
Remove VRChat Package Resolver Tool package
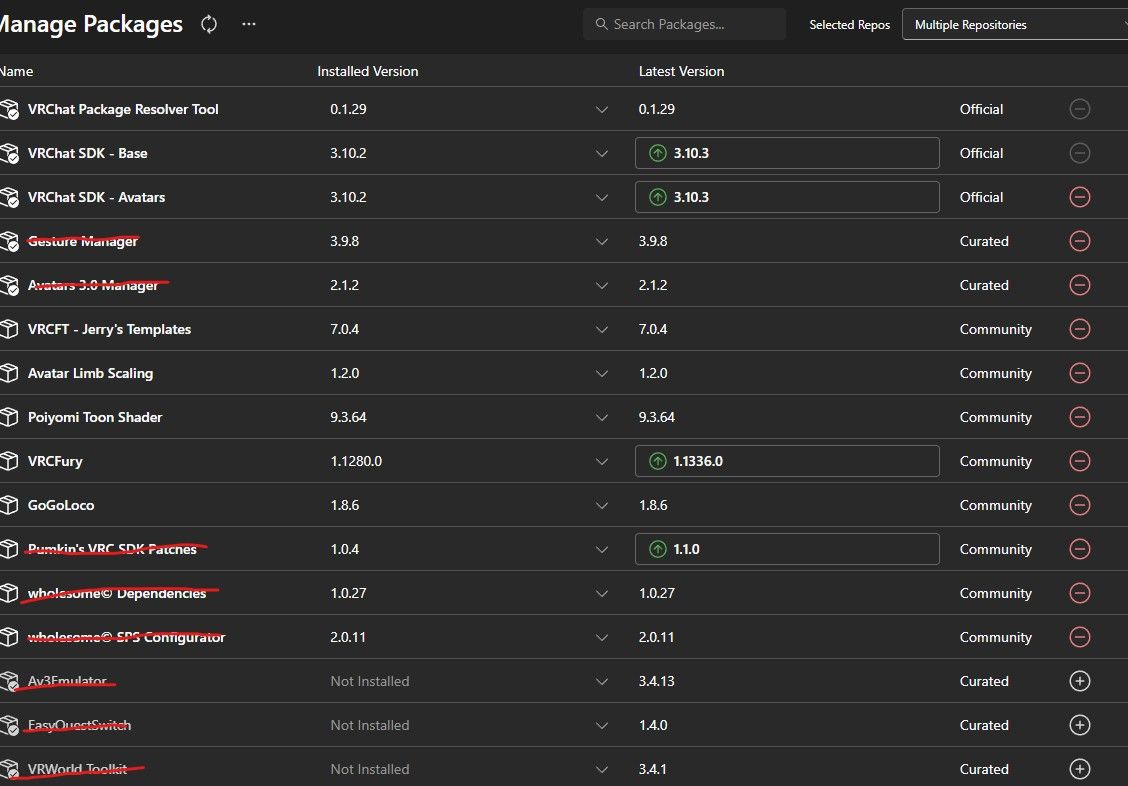pos(1079,109)
